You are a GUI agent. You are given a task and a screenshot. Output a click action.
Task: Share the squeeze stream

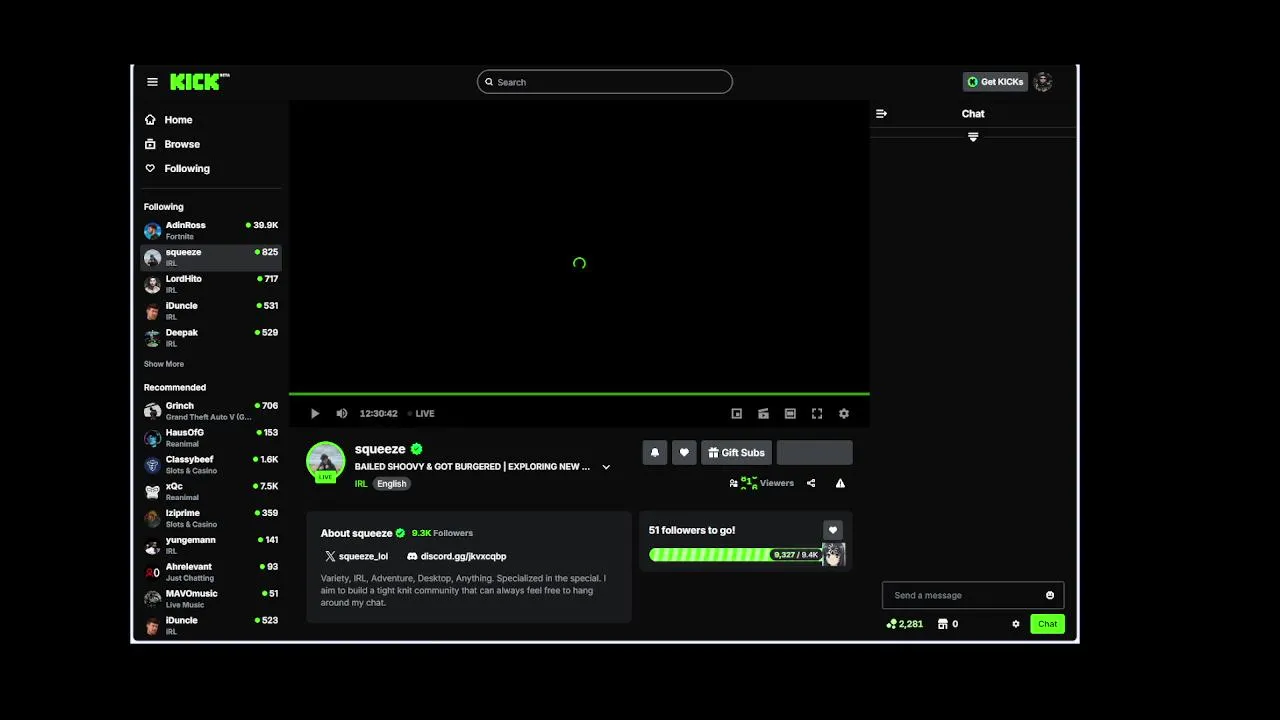(x=811, y=483)
